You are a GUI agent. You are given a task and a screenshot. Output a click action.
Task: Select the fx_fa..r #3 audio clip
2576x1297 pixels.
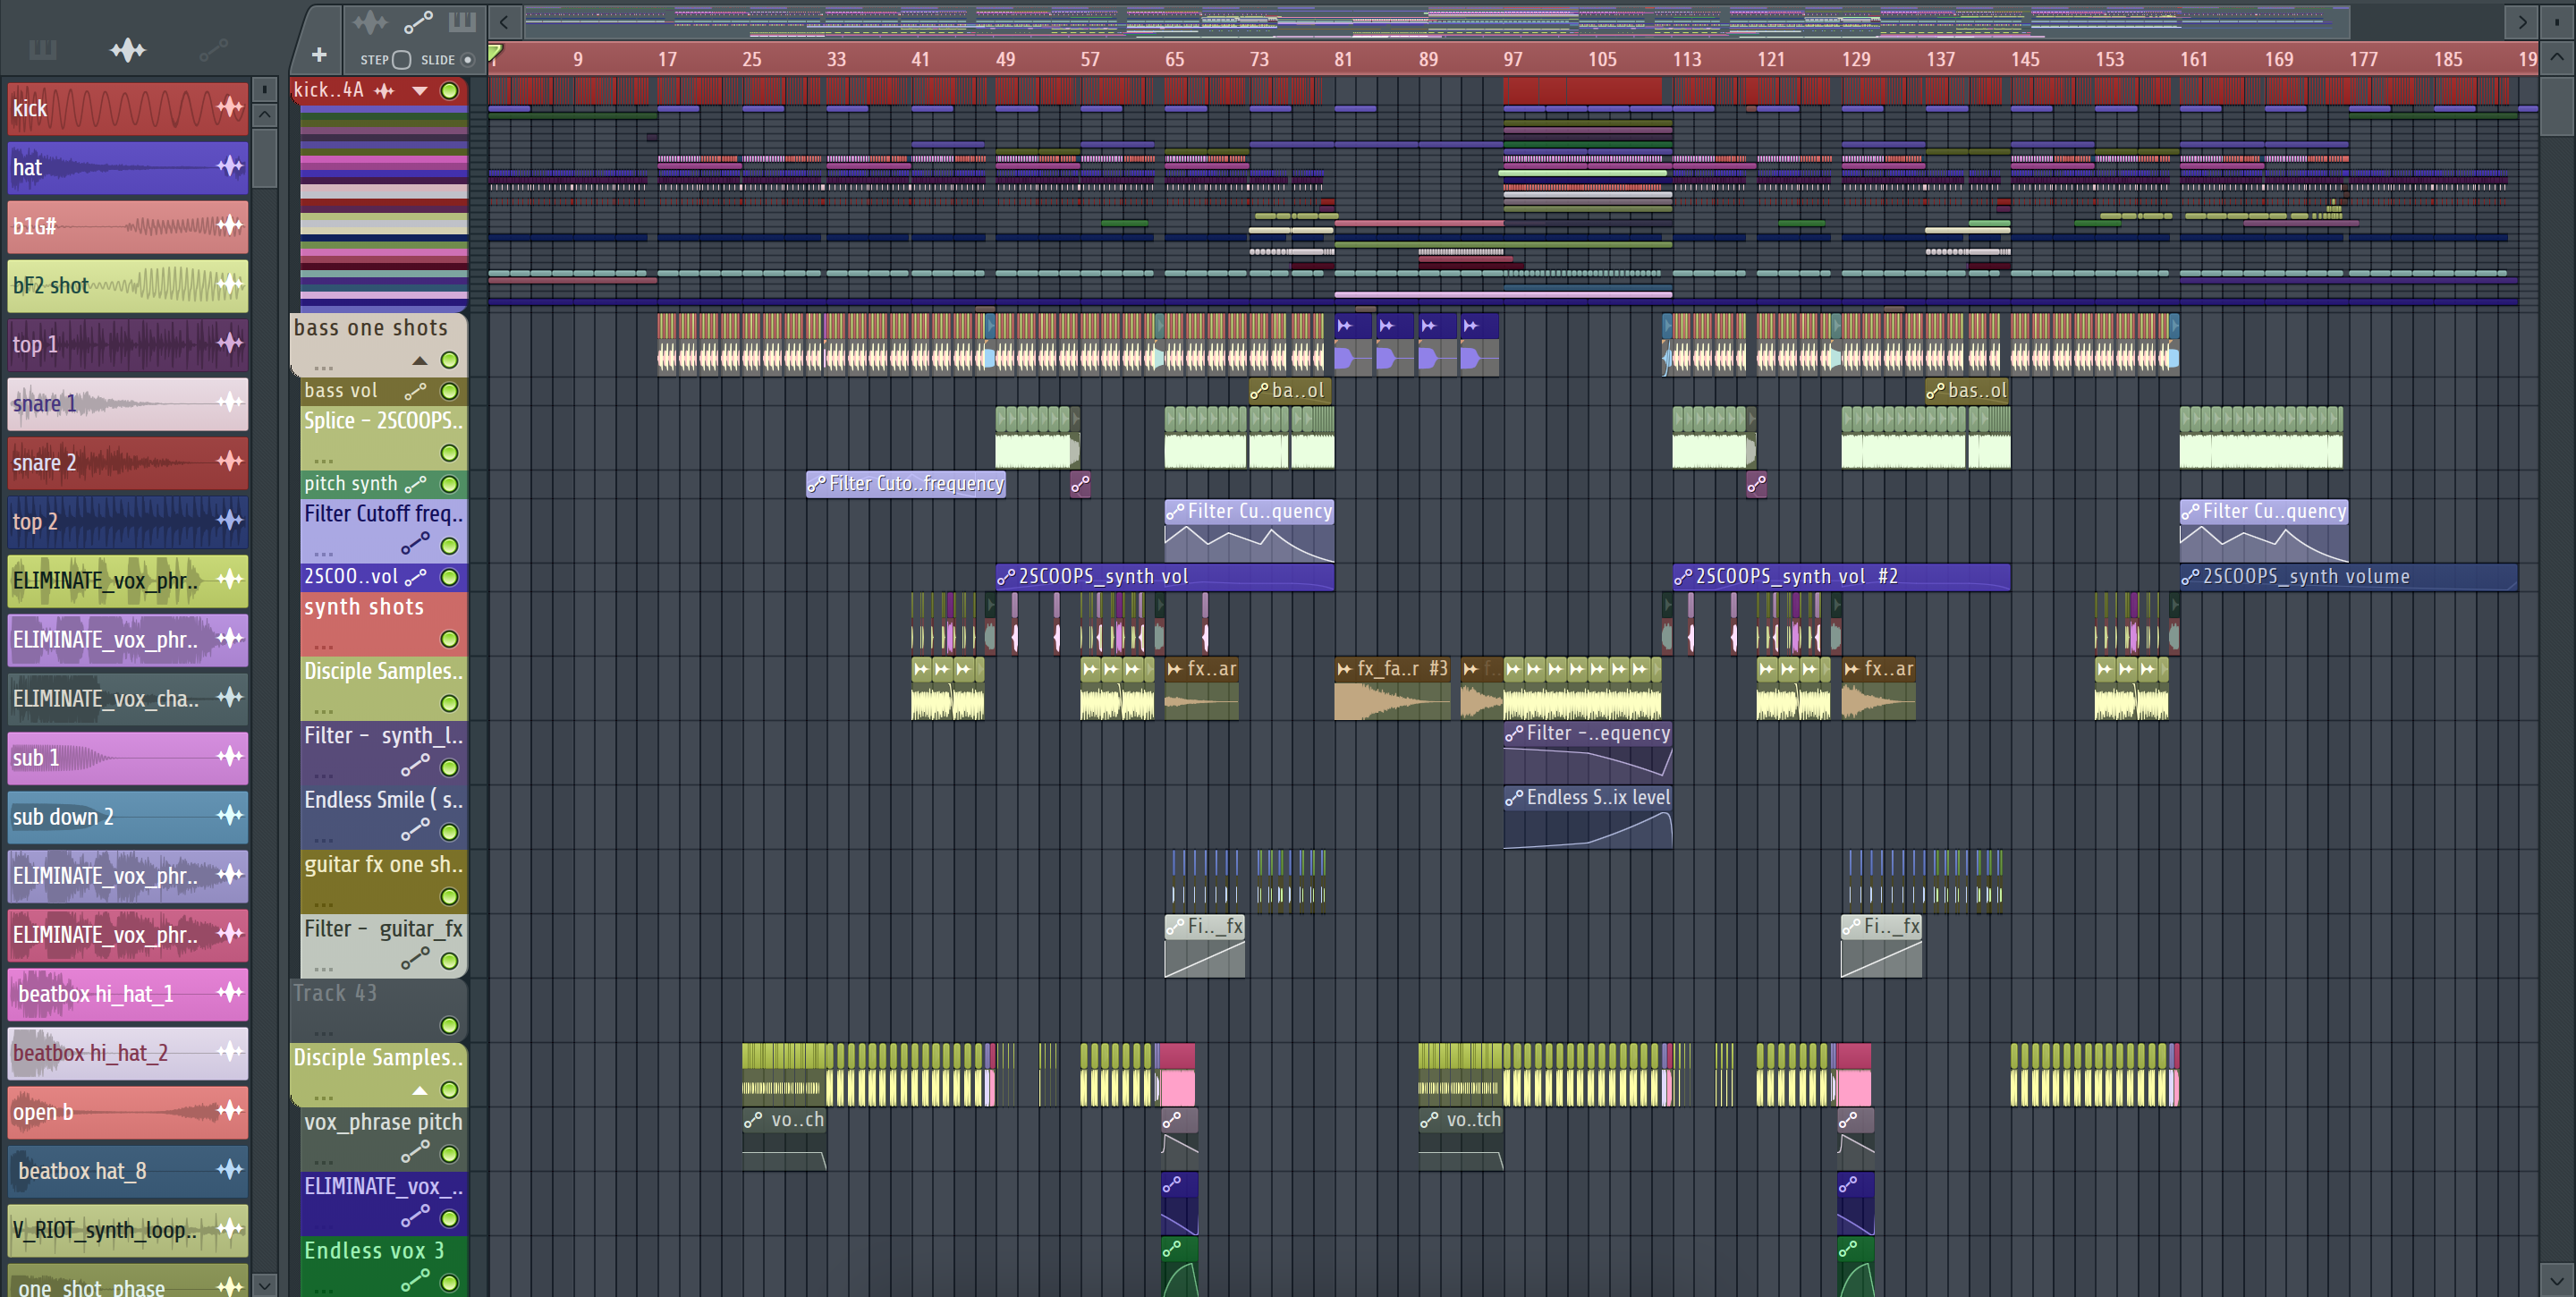(1392, 690)
